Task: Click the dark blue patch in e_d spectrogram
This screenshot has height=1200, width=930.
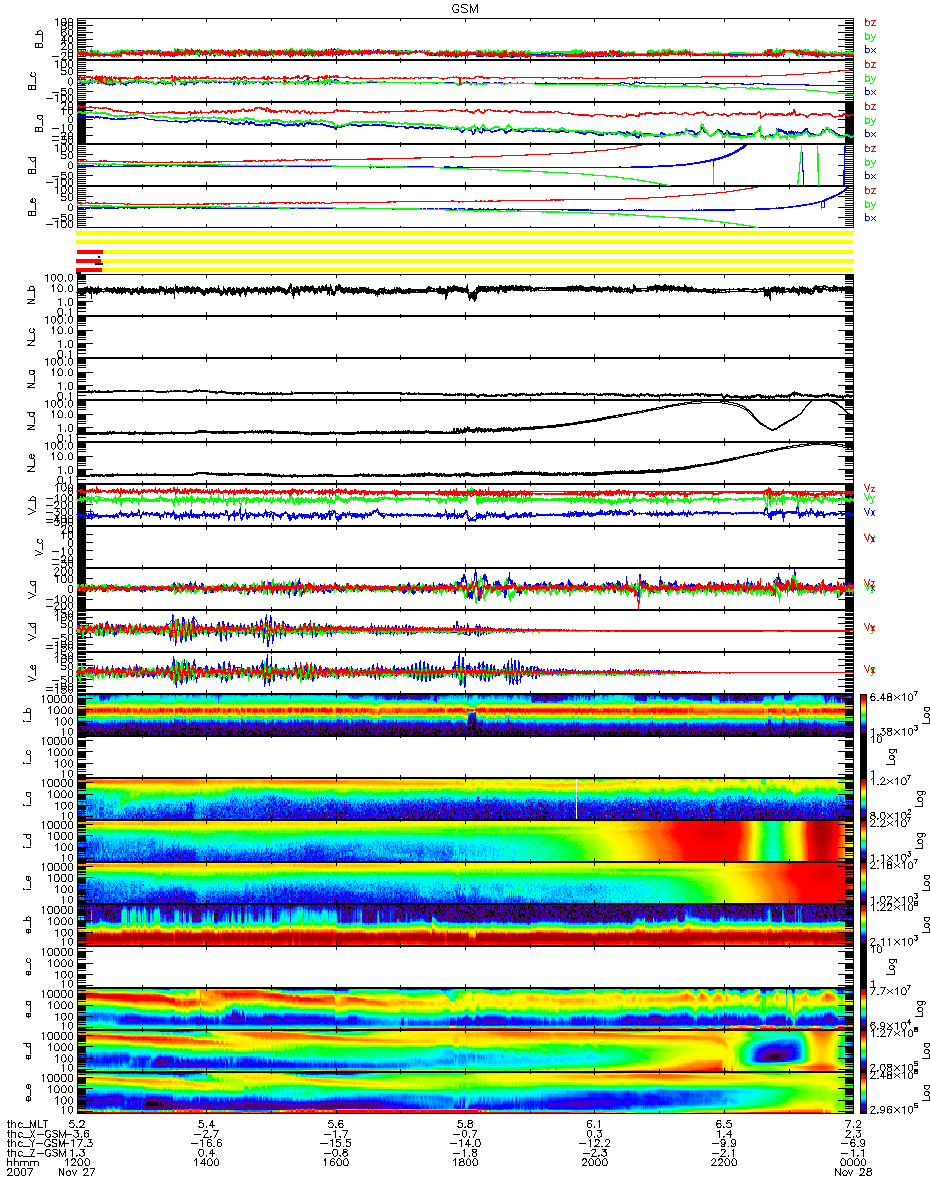Action: (772, 1051)
